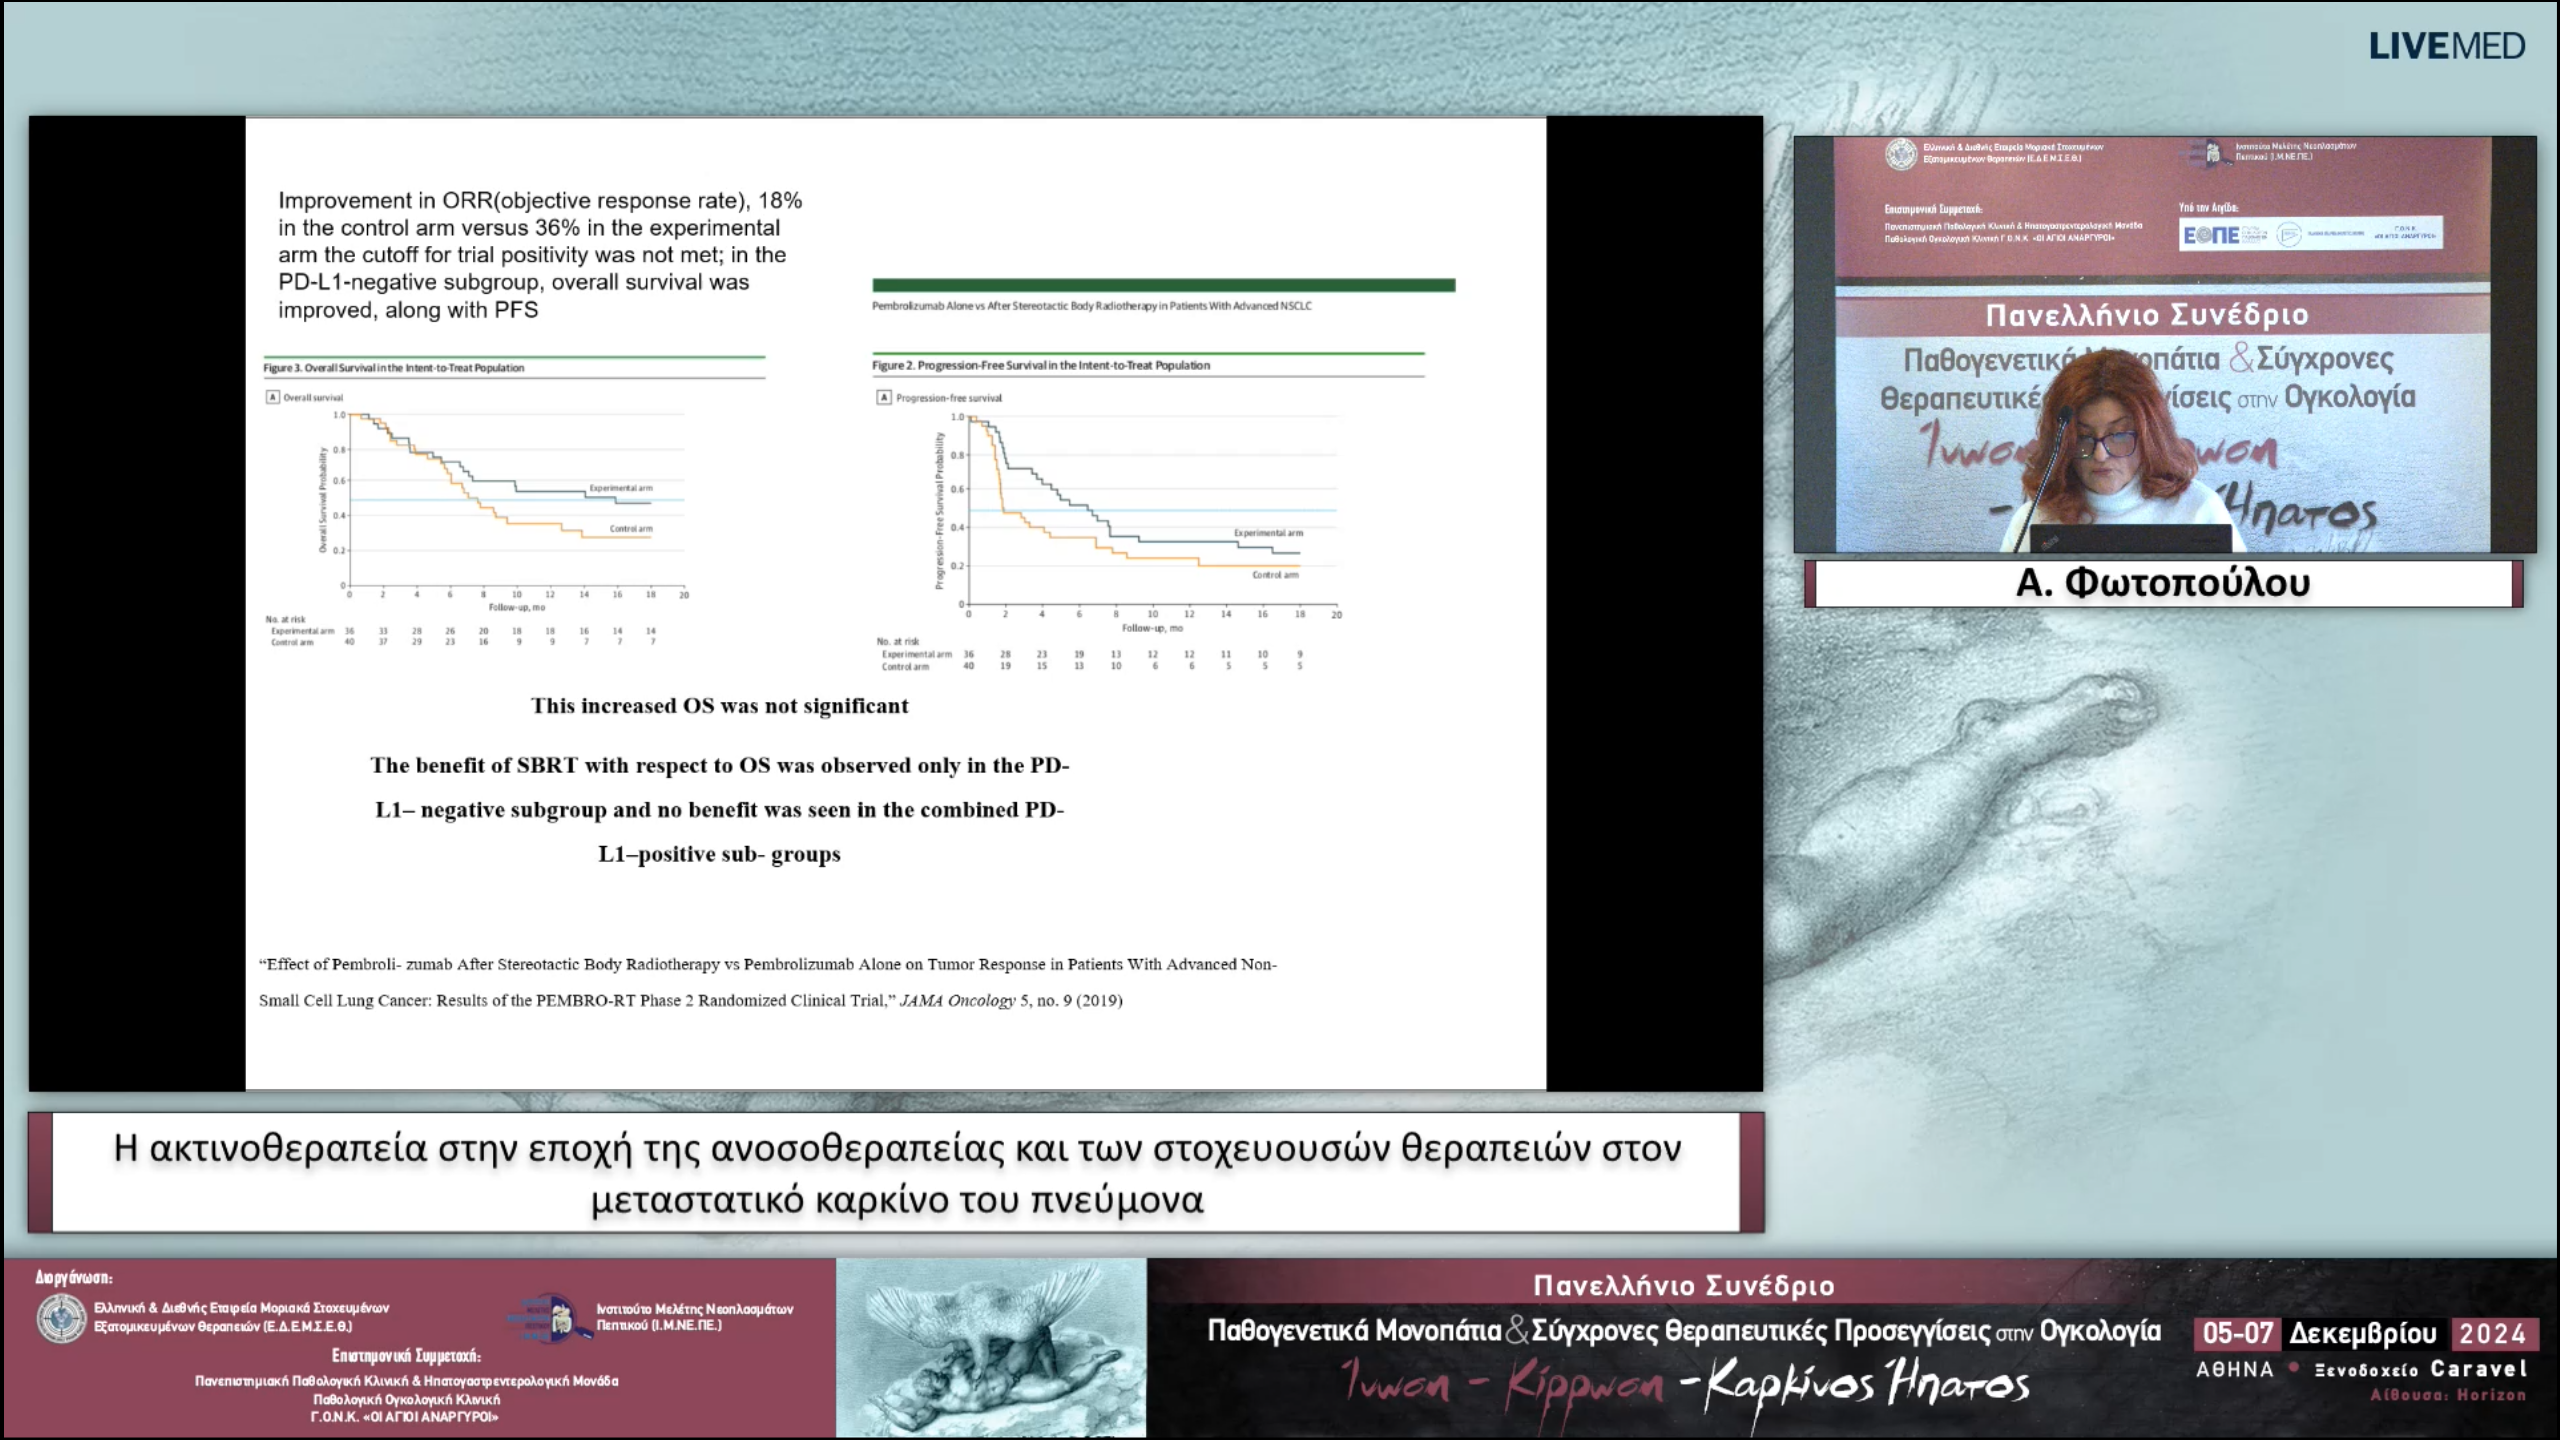
Task: Click 'This increased OS was not significant' text
Action: pos(719,706)
